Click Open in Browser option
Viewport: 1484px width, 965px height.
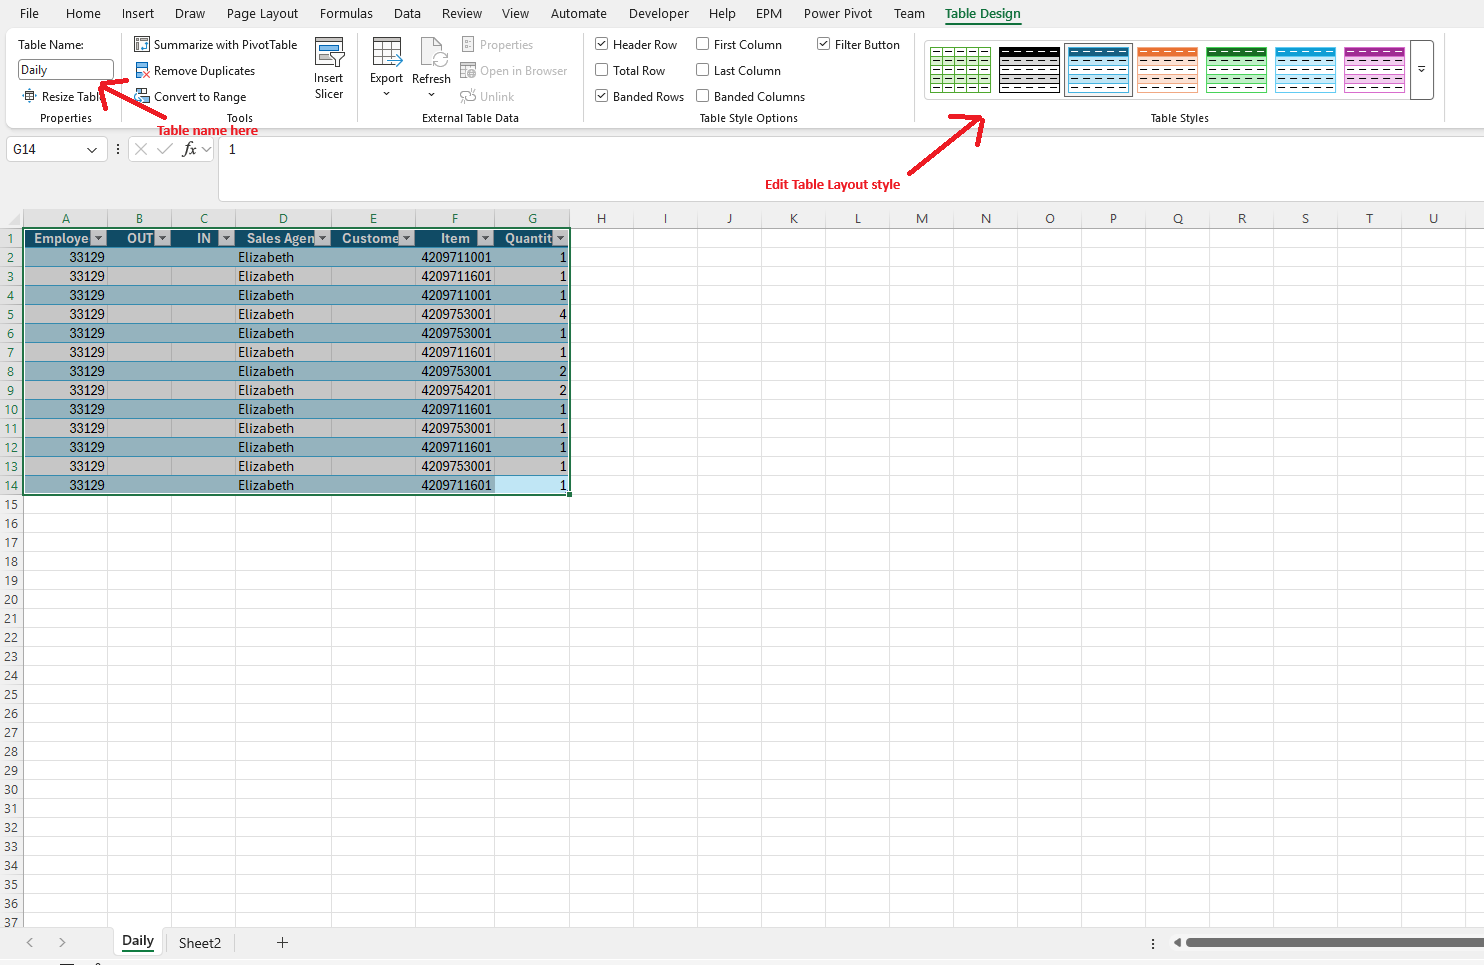pyautogui.click(x=513, y=71)
